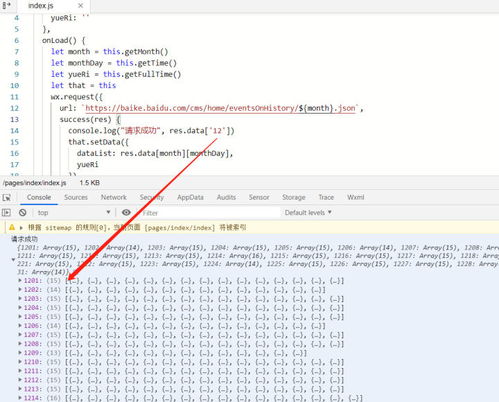499x402 pixels.
Task: Switch to the Sources tab
Action: pos(76,197)
